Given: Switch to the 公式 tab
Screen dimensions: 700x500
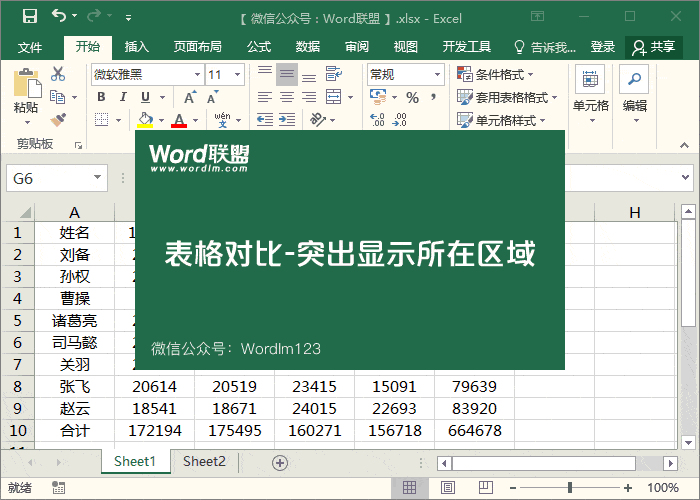Looking at the screenshot, I should point(259,47).
